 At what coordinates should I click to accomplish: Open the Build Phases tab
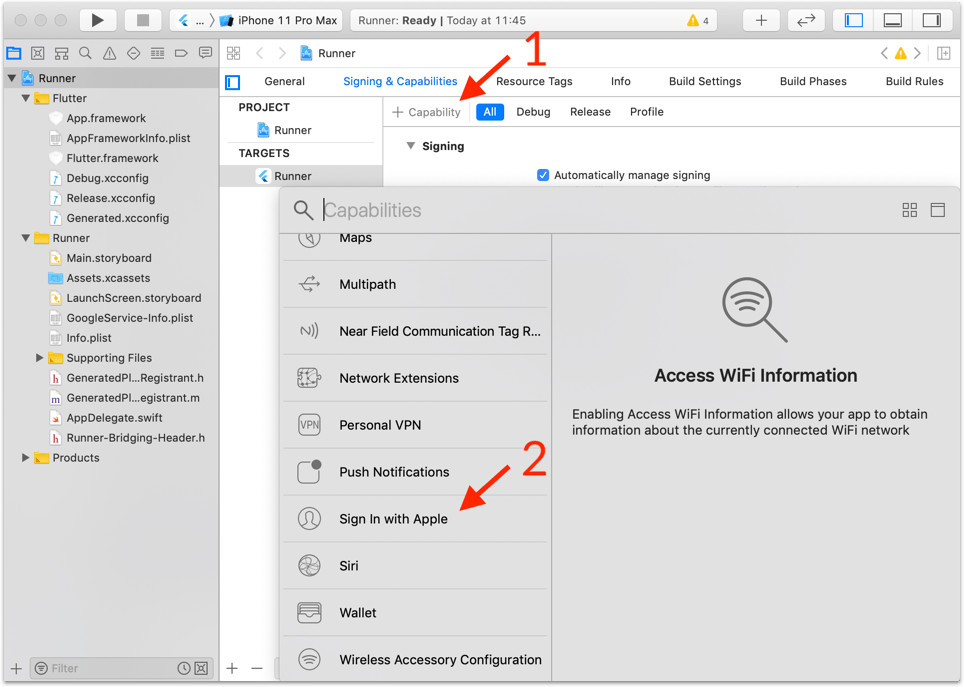pyautogui.click(x=813, y=81)
